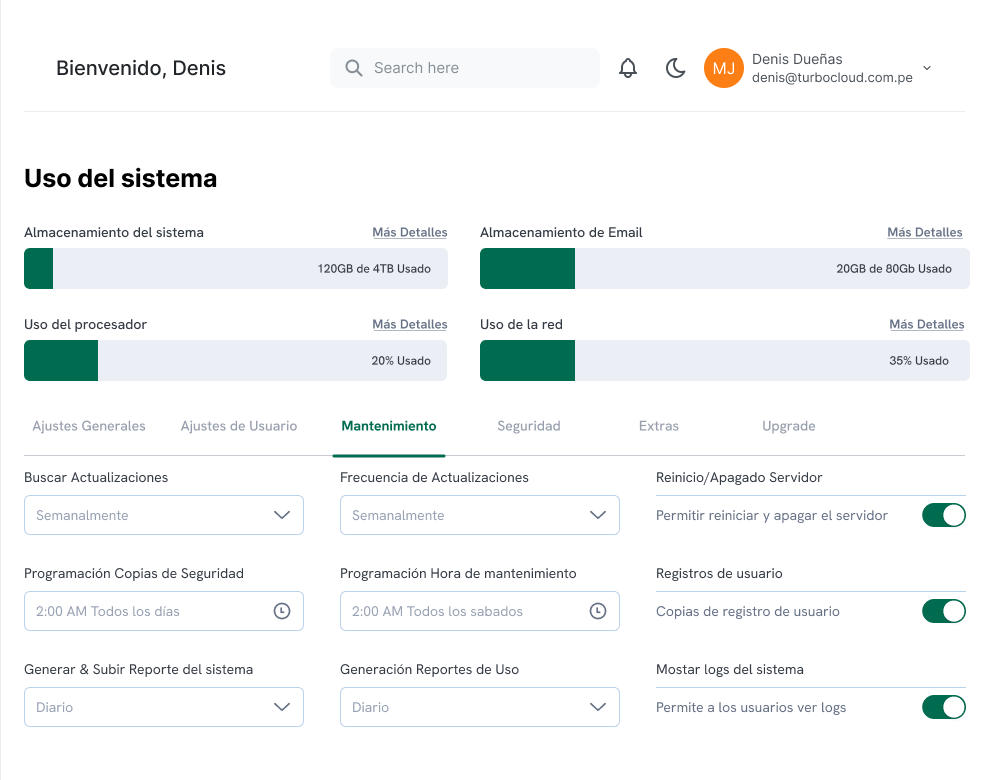Go to the Ajustes Generales tab
The height and width of the screenshot is (780, 989).
(89, 426)
